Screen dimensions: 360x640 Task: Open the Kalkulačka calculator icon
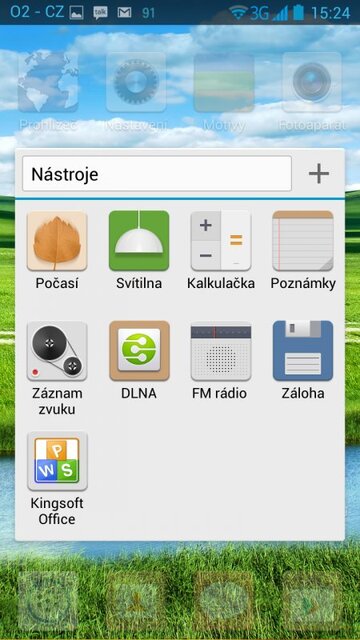point(221,241)
